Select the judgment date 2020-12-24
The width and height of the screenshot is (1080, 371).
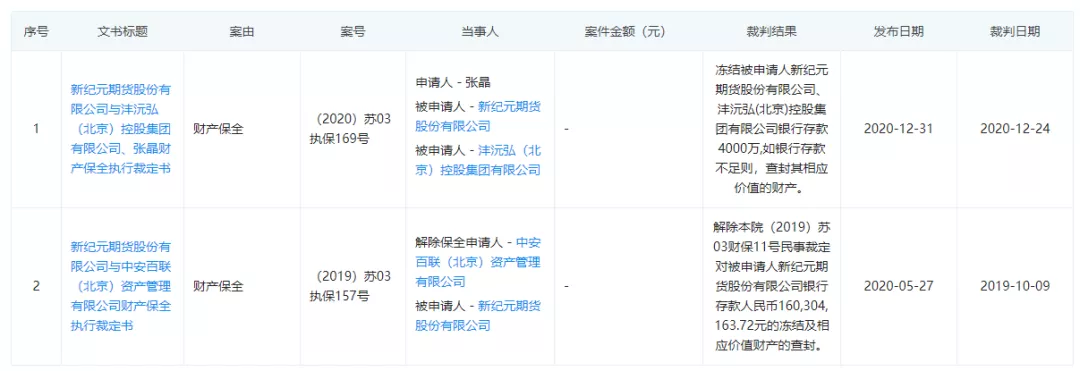click(x=1015, y=129)
